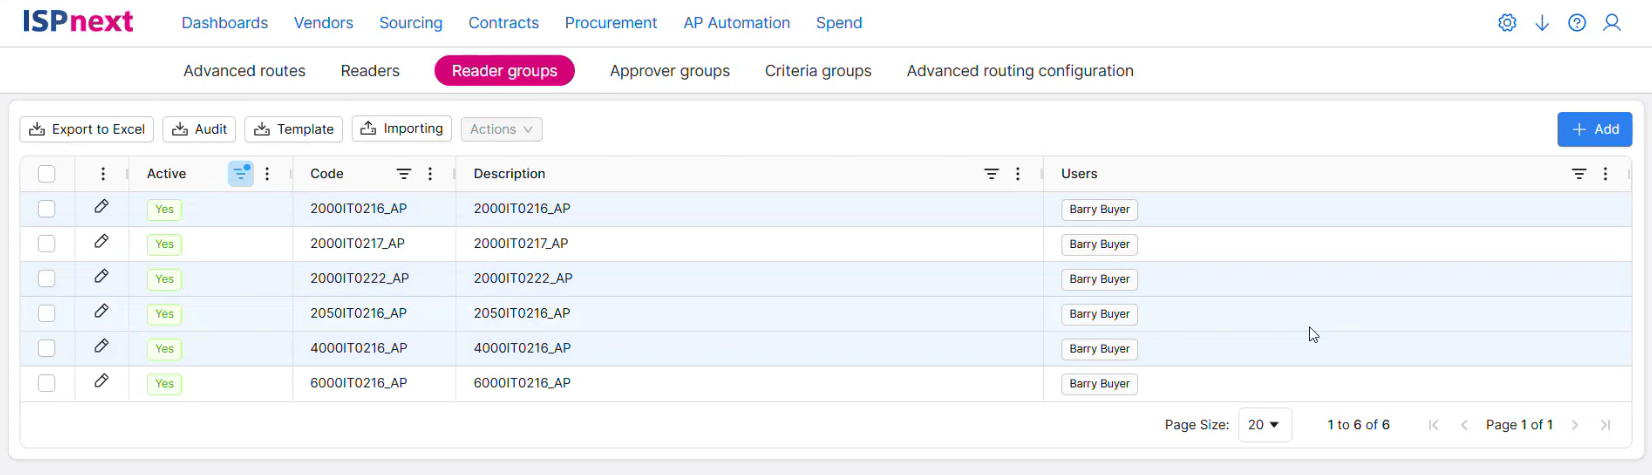Edit row 2050IT0216_AP with pencil icon

click(x=101, y=312)
